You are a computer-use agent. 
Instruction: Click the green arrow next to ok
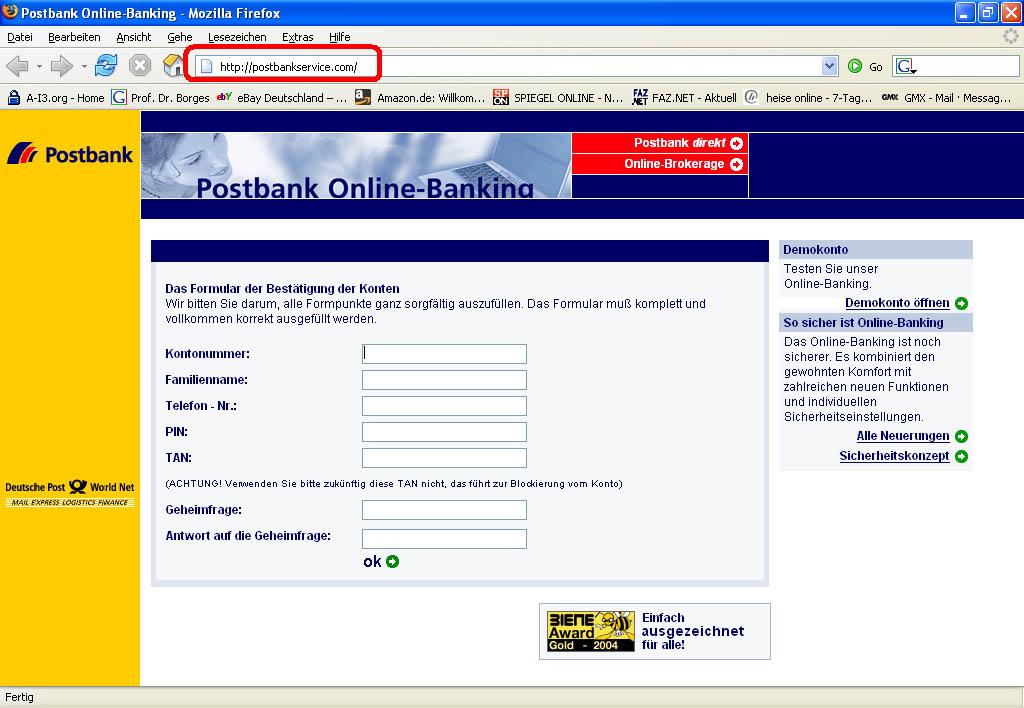[392, 562]
